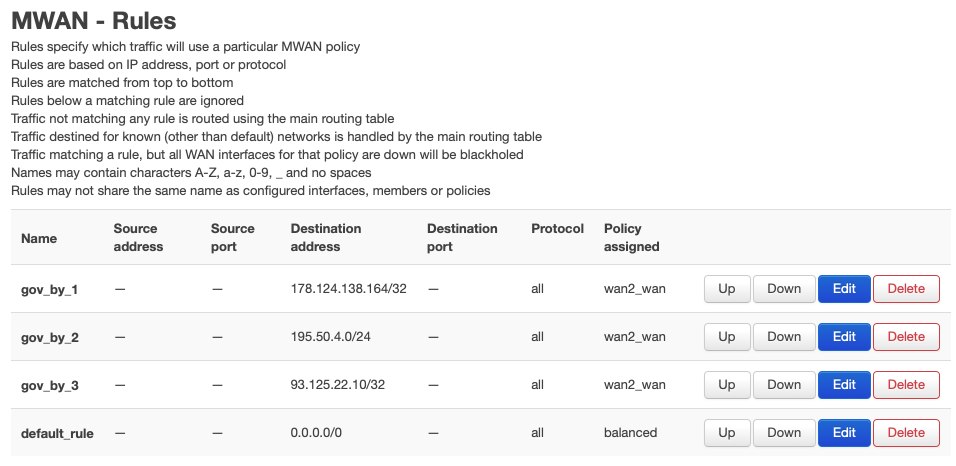Edit the gov_by_3 rule
Screen dimensions: 956x466
(844, 385)
